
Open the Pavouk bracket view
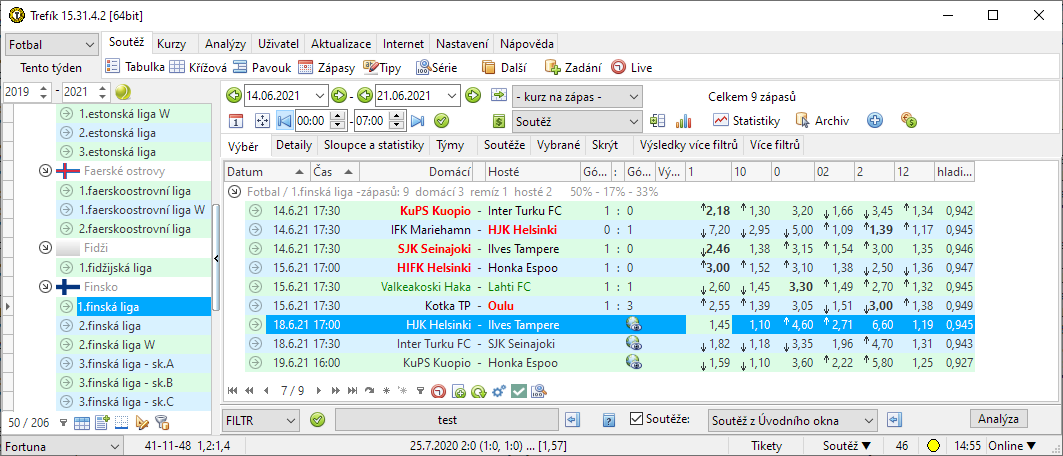[x=262, y=67]
